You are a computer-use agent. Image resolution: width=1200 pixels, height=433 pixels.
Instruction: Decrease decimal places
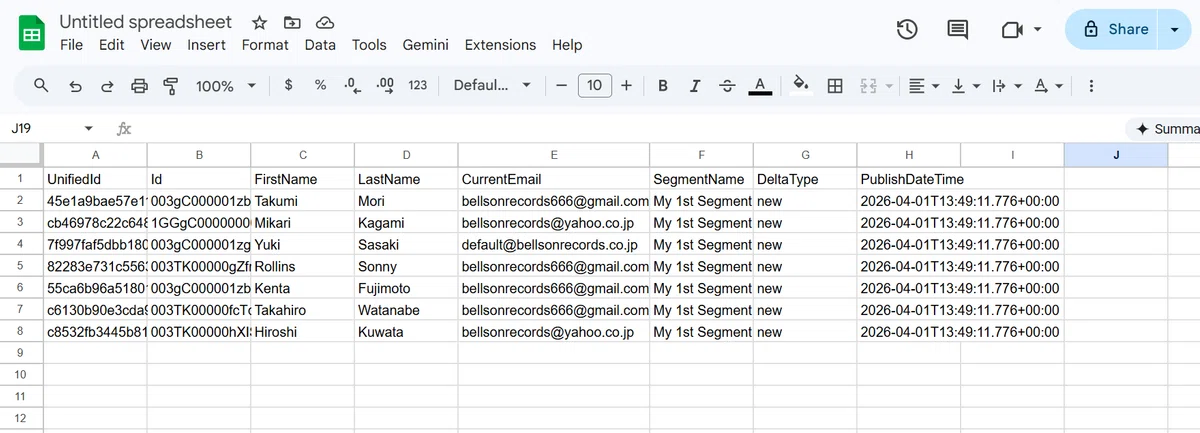tap(352, 85)
